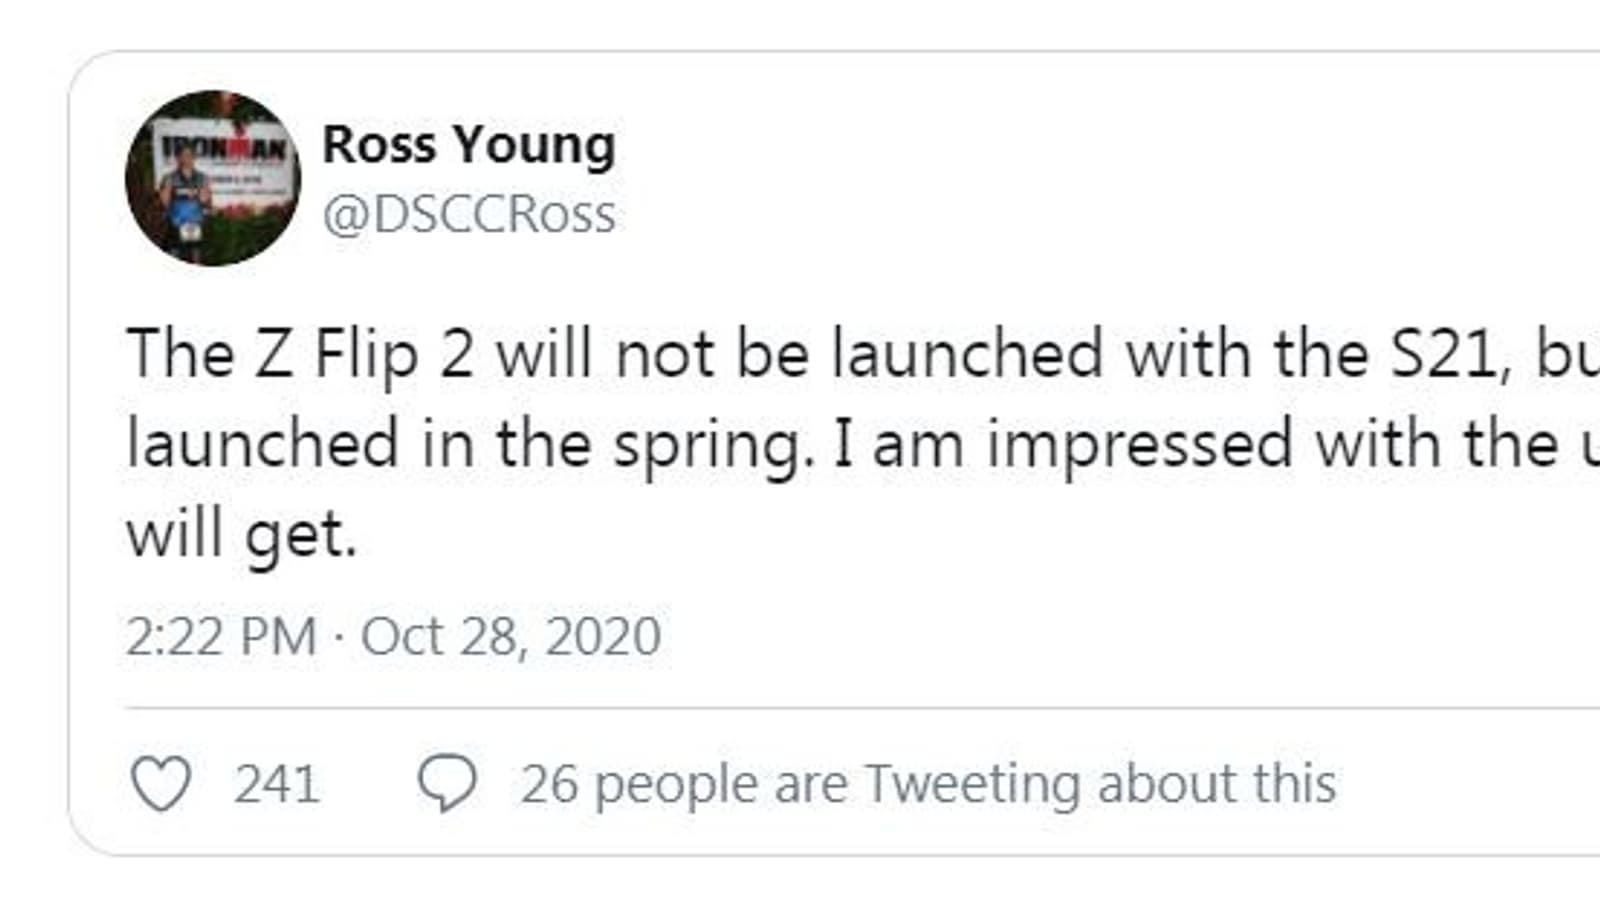Click the Oct 28, 2020 date

tap(511, 637)
